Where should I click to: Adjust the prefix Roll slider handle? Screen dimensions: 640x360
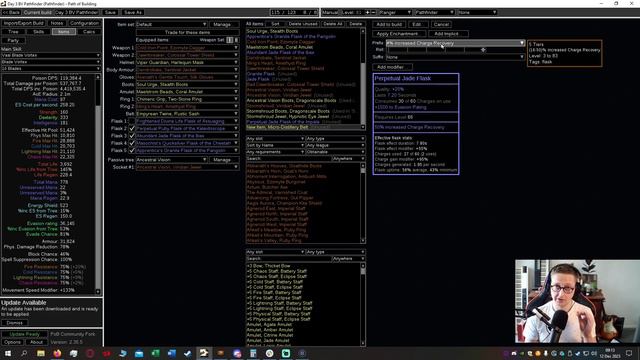point(483,50)
